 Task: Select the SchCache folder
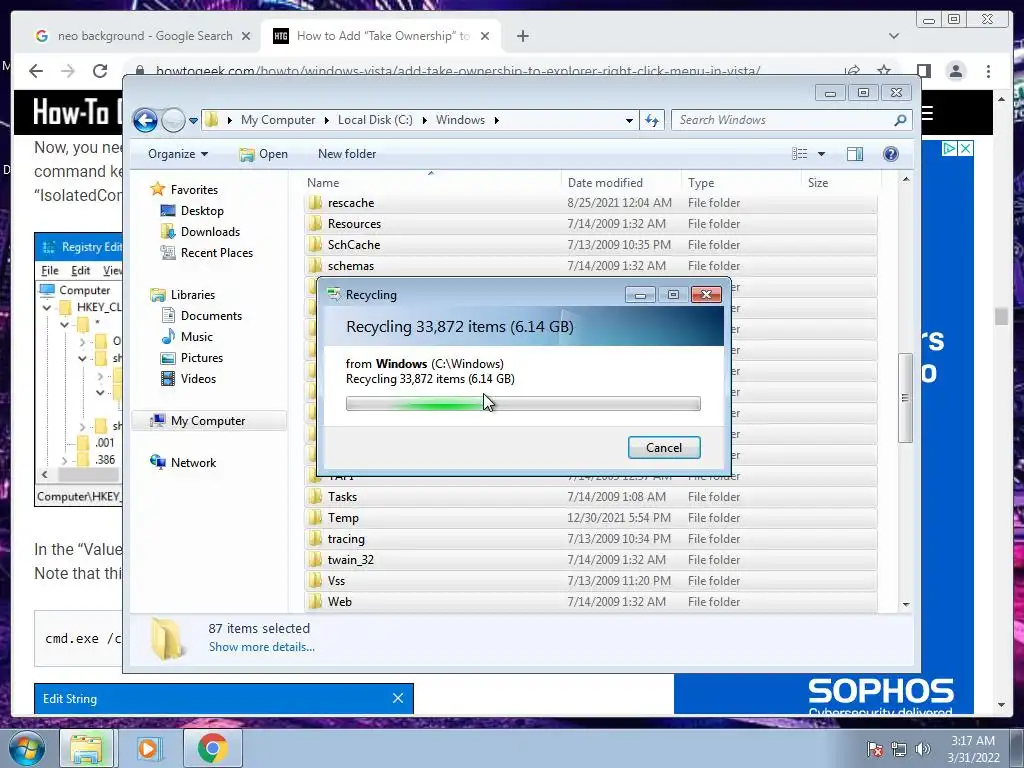590,245
